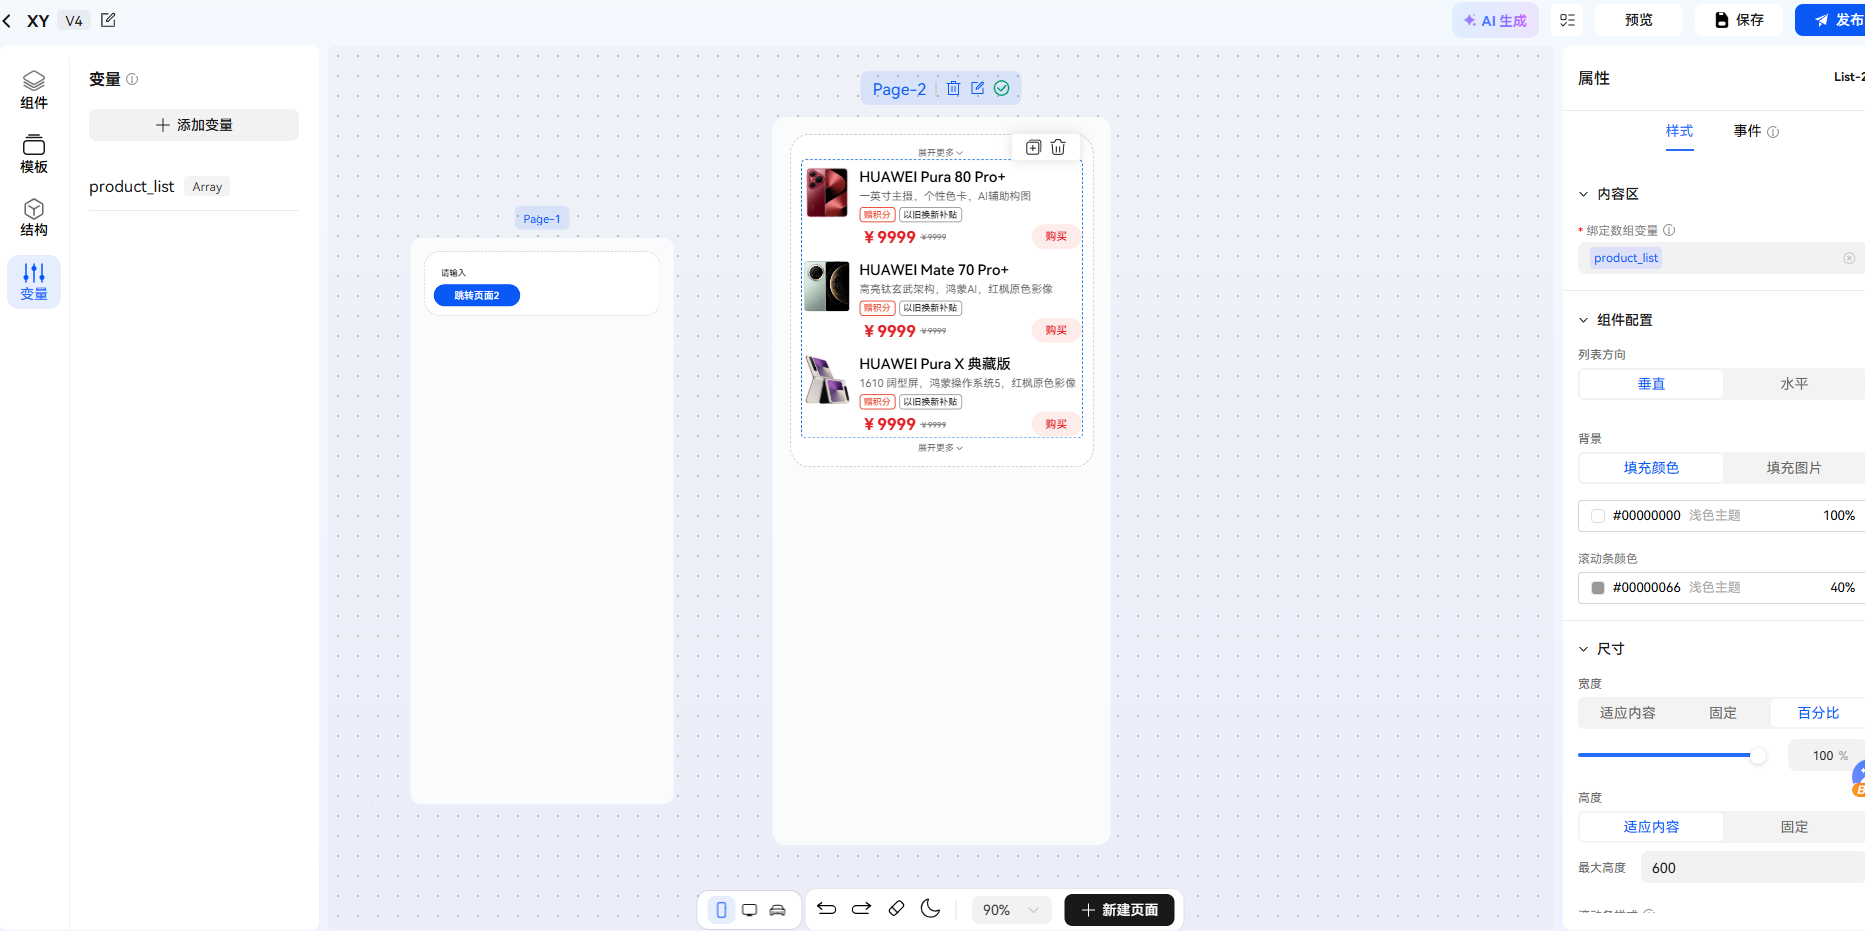Switch to the 事件 events tab

coord(1747,131)
